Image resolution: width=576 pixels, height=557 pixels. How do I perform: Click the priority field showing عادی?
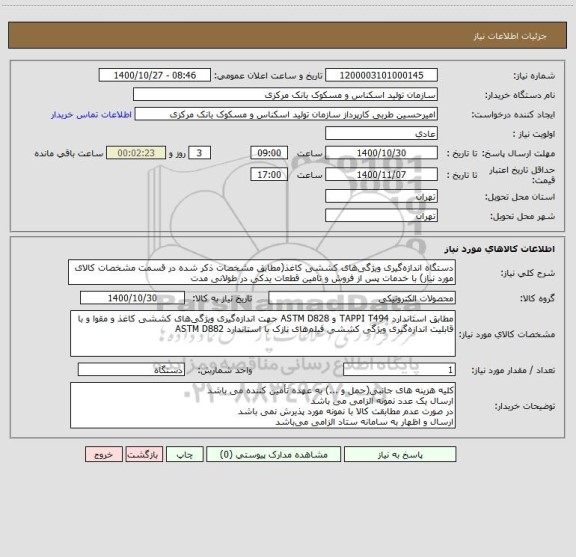381,133
